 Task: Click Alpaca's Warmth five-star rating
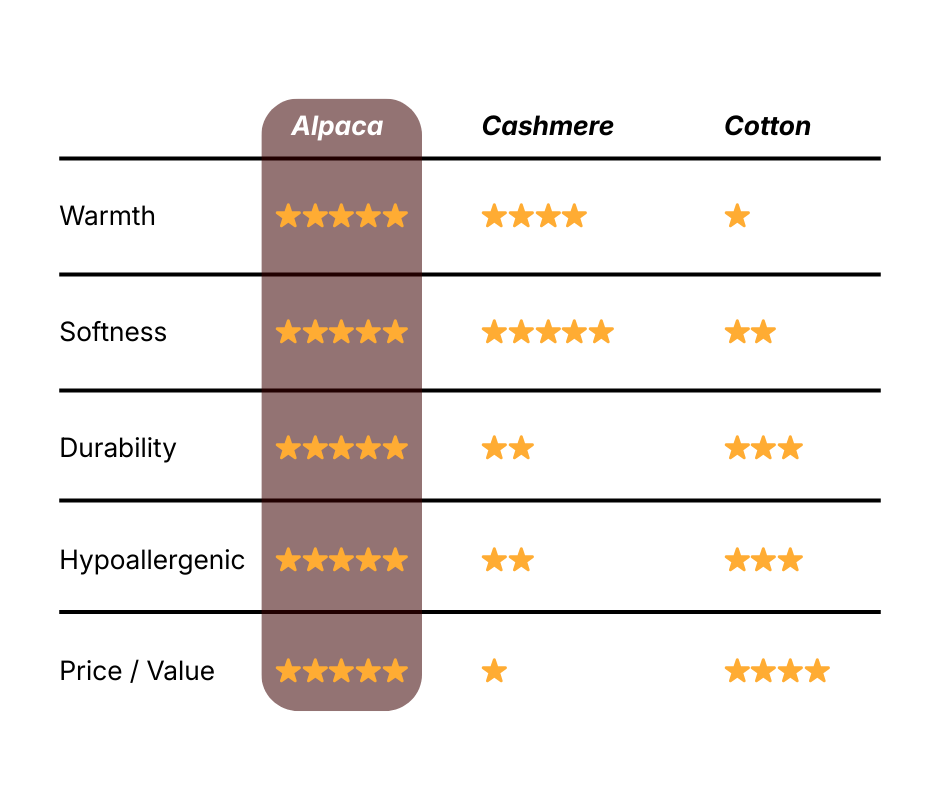pyautogui.click(x=341, y=216)
